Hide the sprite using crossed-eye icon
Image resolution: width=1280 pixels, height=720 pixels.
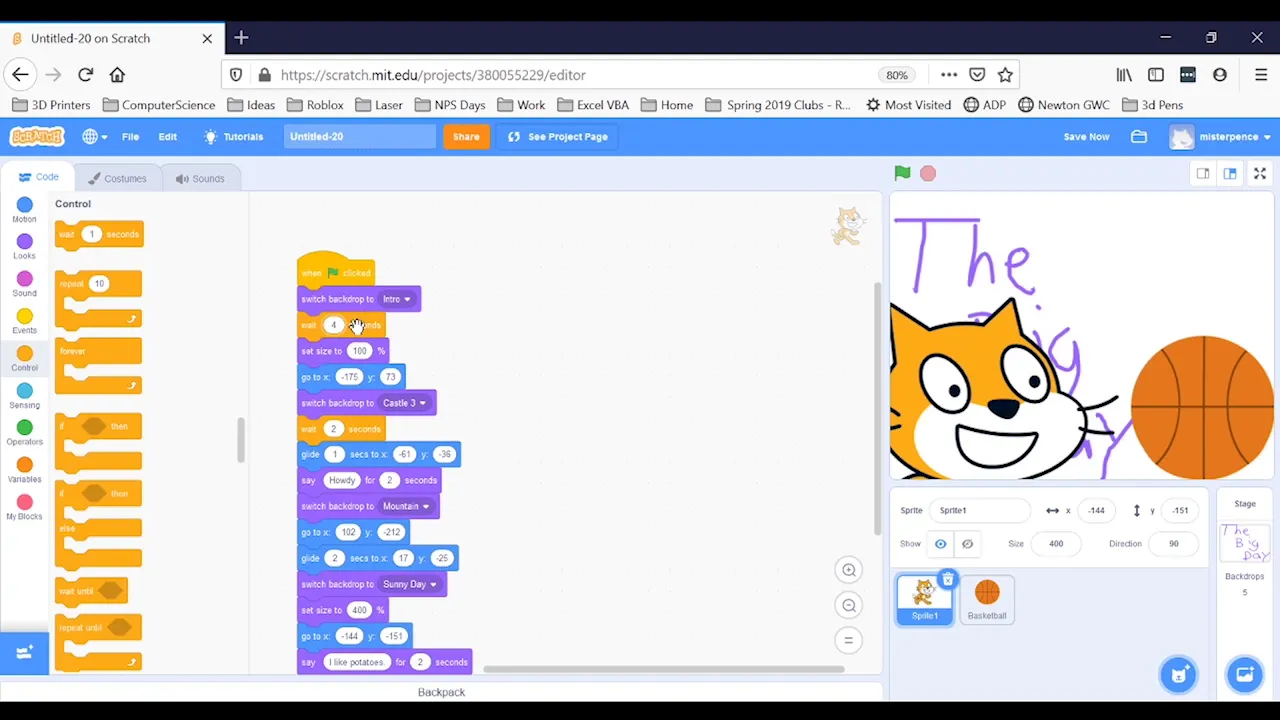(967, 544)
